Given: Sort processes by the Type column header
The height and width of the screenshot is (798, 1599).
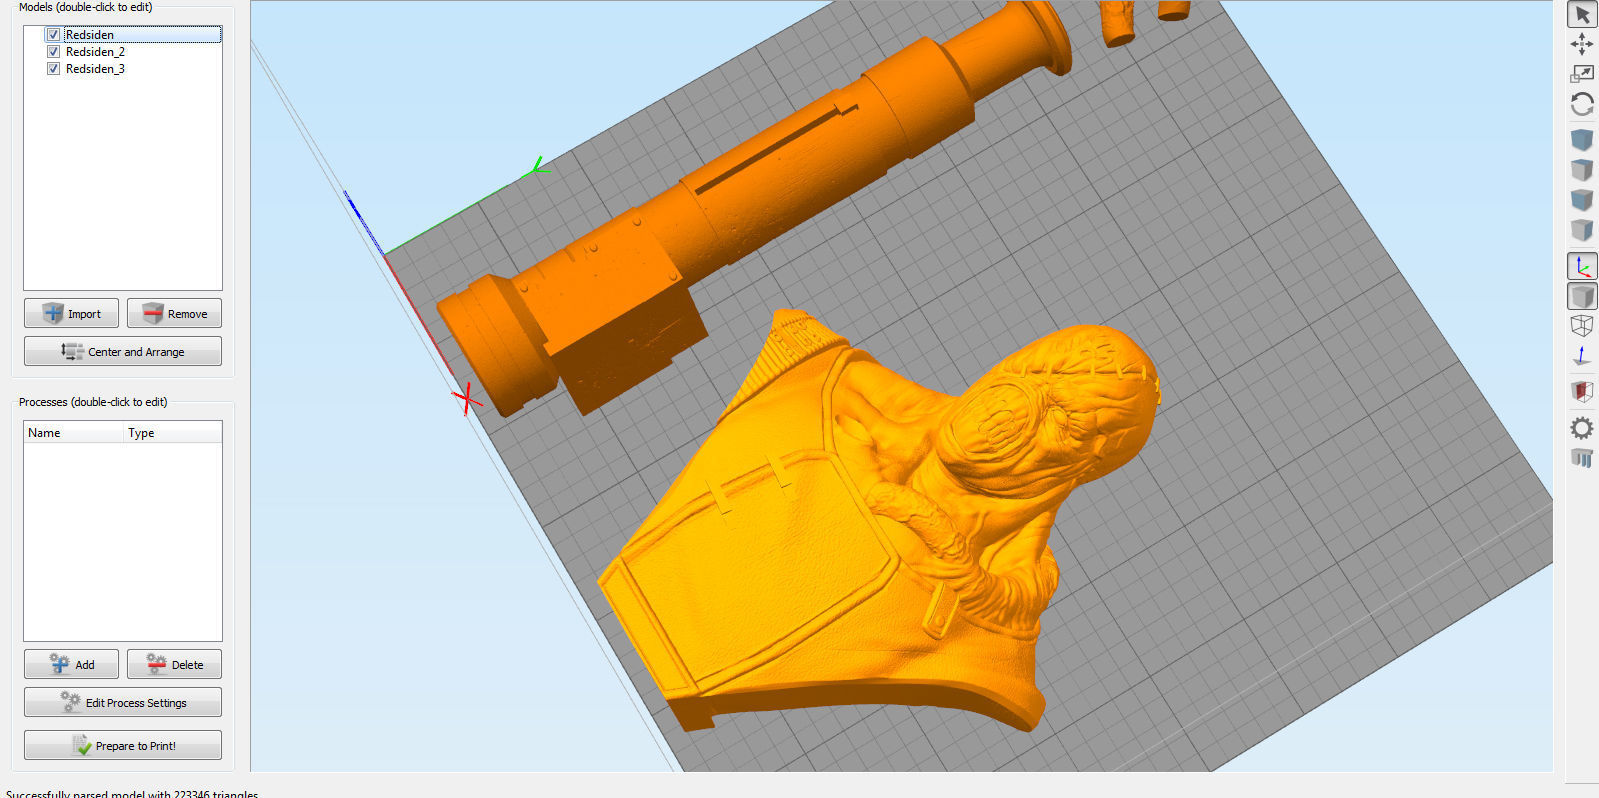Looking at the screenshot, I should pyautogui.click(x=172, y=433).
